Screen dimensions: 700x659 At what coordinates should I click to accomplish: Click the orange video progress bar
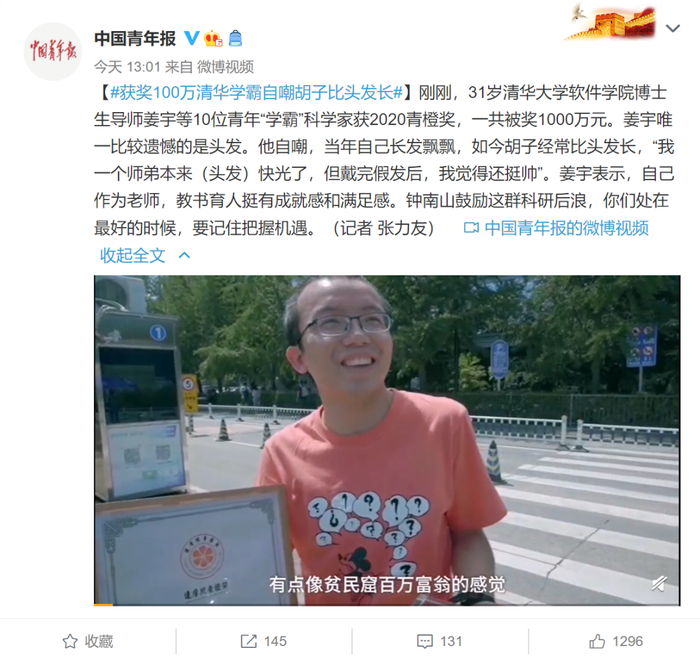pyautogui.click(x=103, y=604)
